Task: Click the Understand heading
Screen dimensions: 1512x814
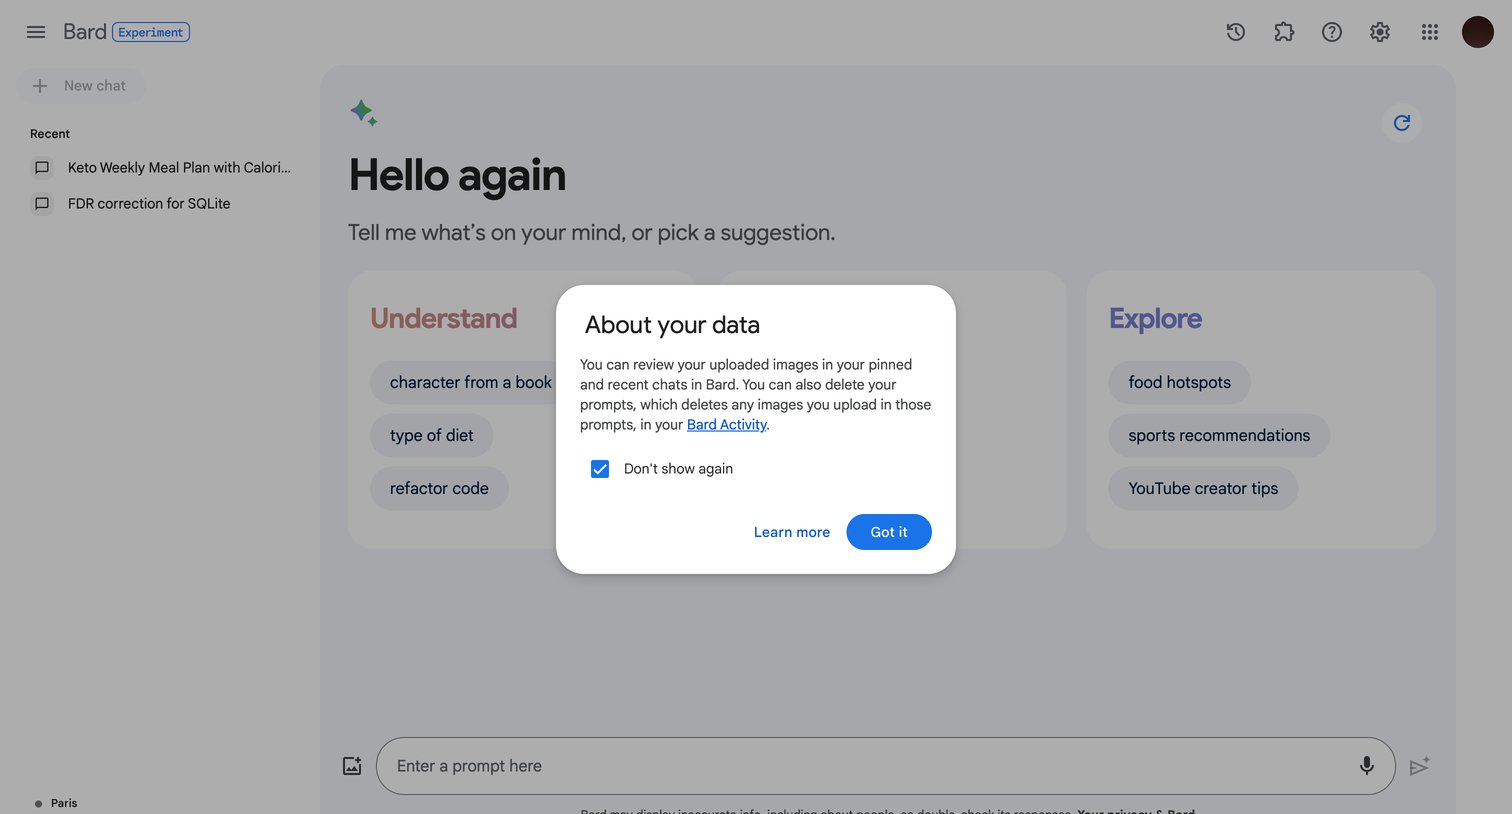Action: [444, 319]
